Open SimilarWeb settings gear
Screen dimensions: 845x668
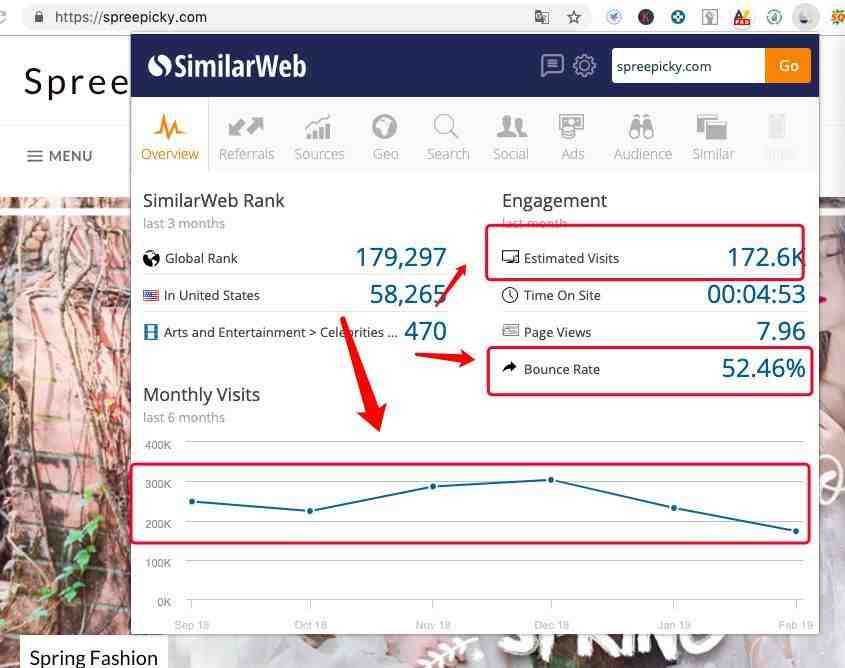584,66
